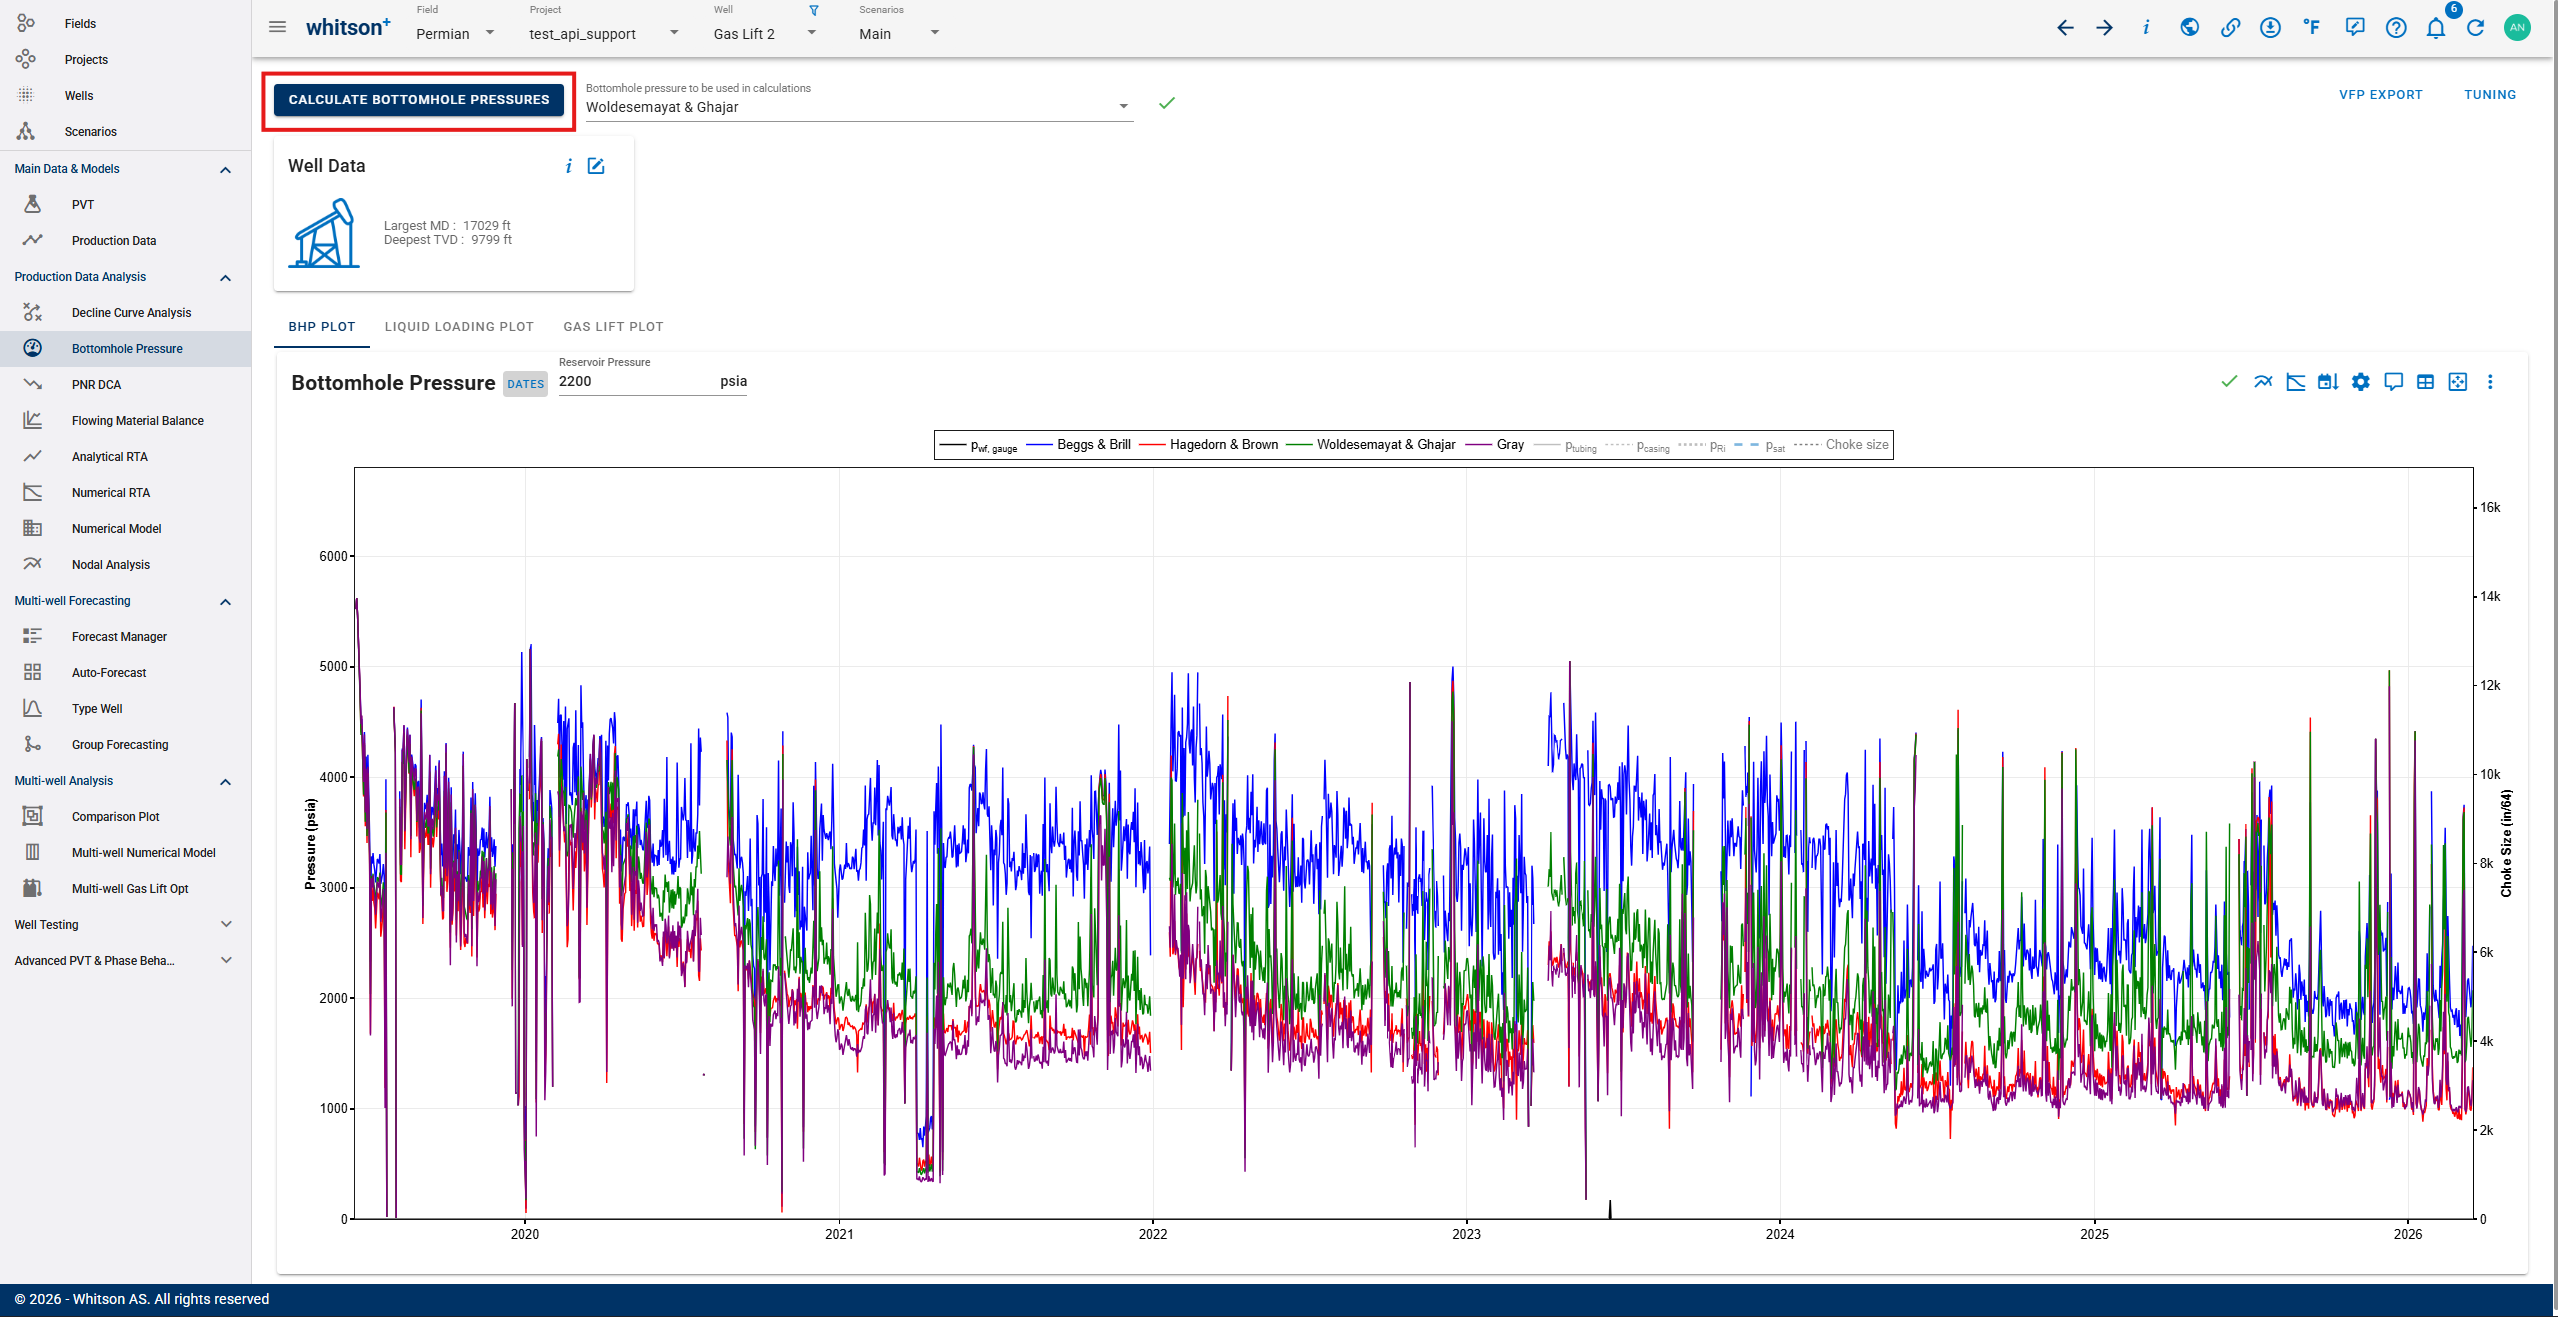Viewport: 2558px width, 1317px height.
Task: Click the download icon in the top bar
Action: [2270, 28]
